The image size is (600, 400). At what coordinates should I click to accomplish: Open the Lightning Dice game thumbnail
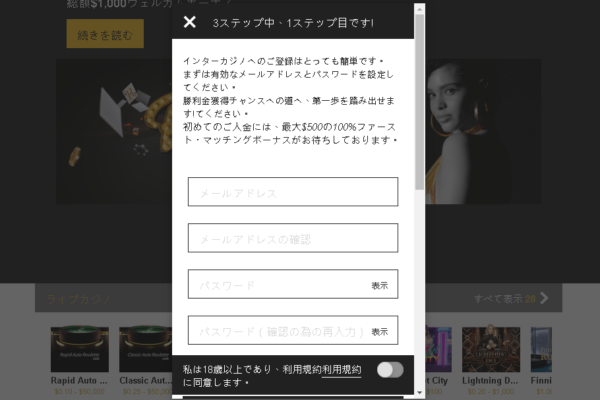pyautogui.click(x=491, y=349)
